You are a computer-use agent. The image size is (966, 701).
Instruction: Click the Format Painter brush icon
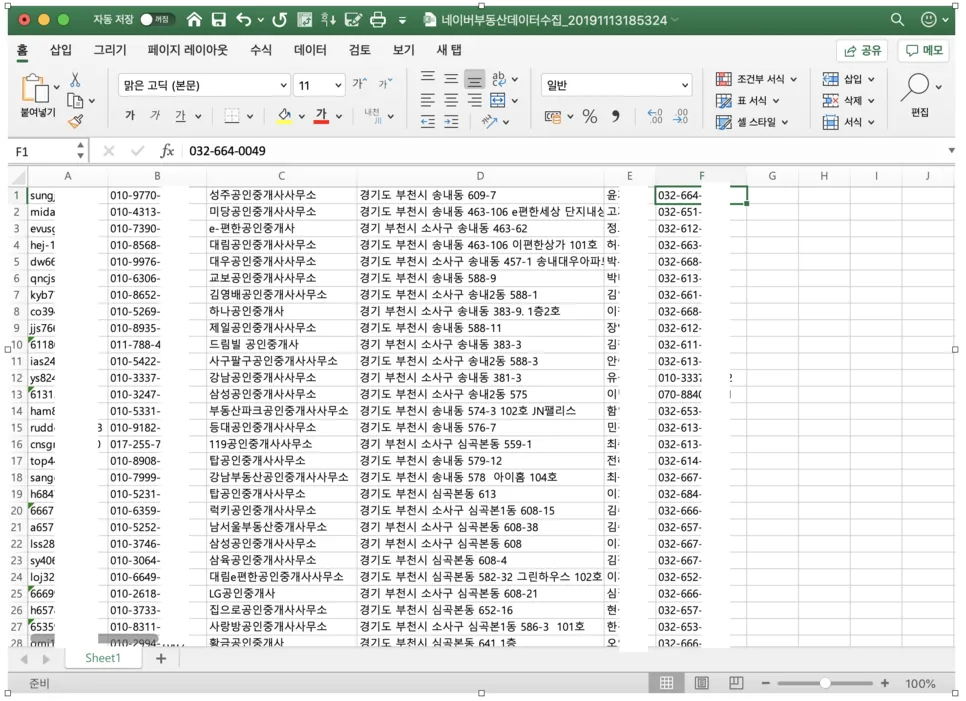point(76,121)
